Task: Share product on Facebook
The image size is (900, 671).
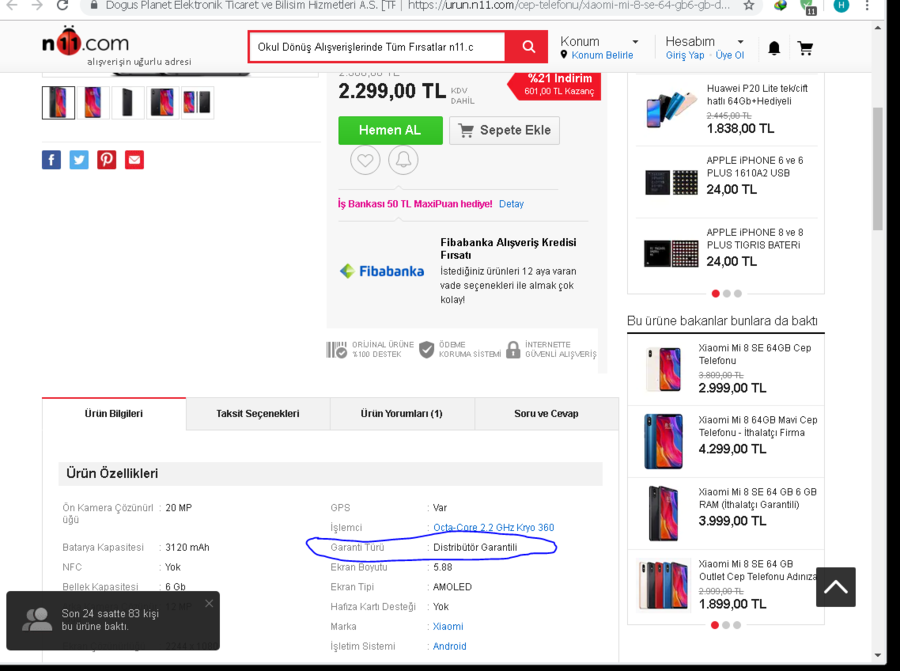Action: (51, 160)
